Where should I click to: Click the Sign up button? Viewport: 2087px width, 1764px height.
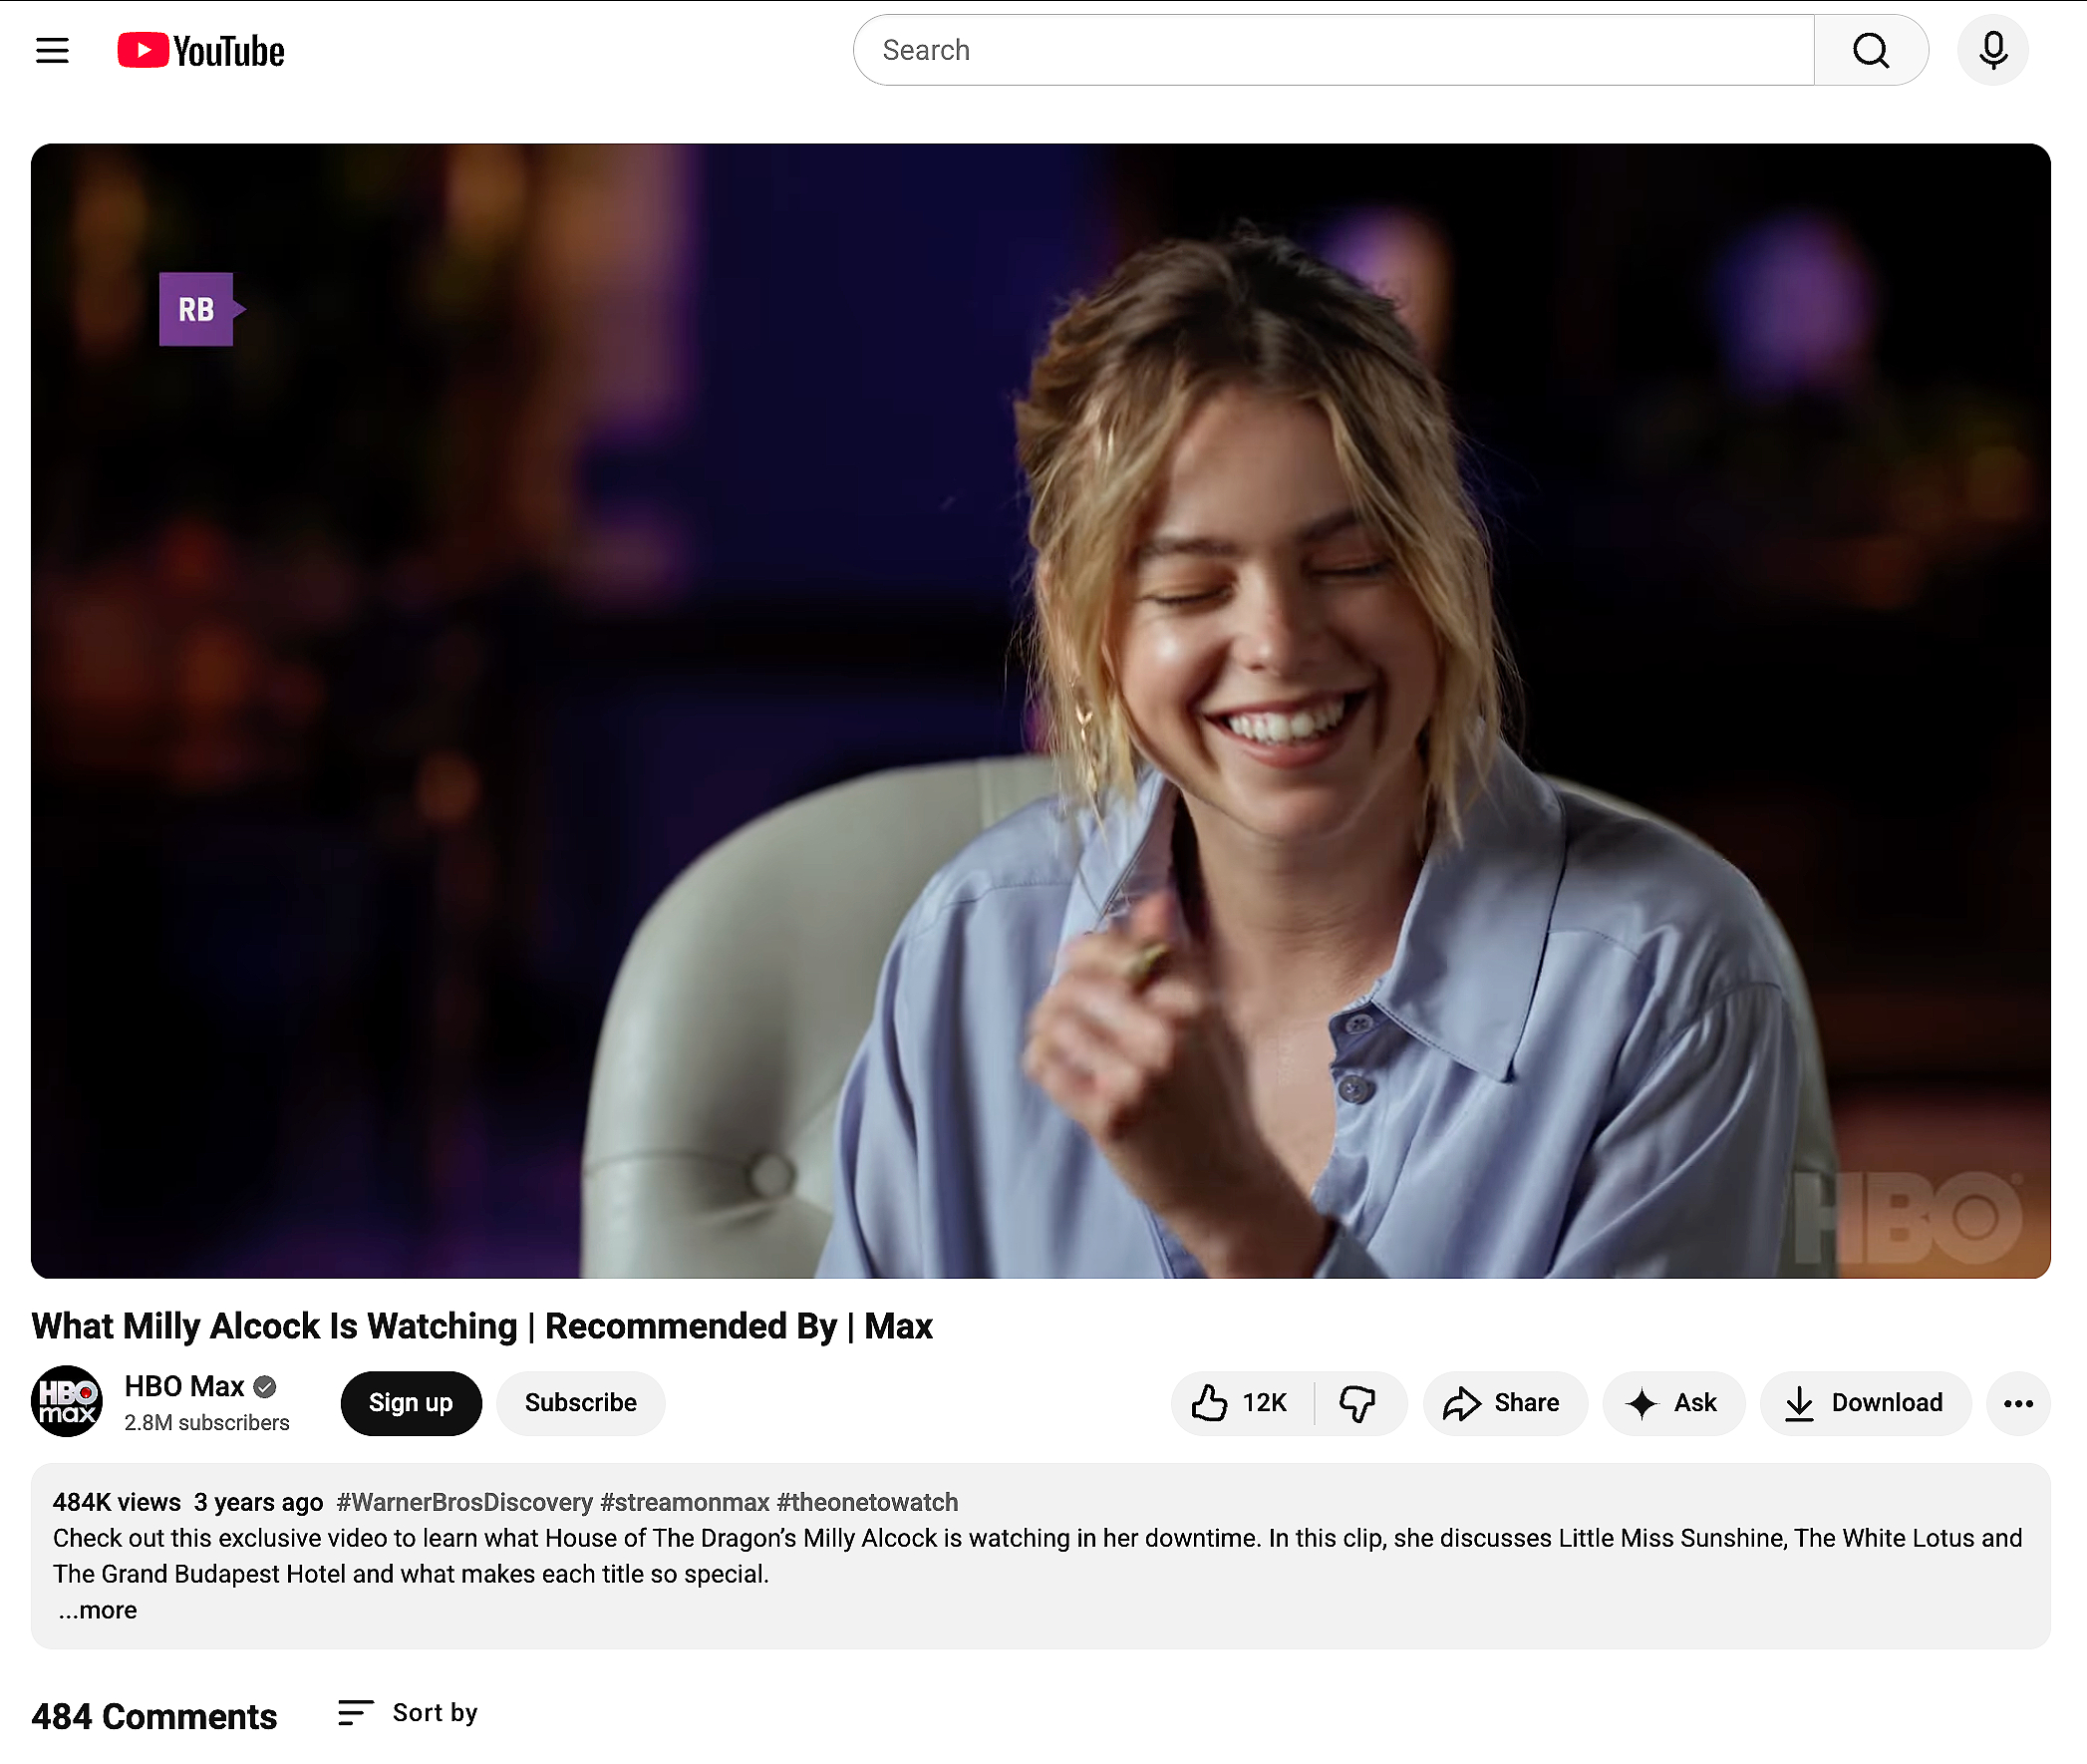410,1403
